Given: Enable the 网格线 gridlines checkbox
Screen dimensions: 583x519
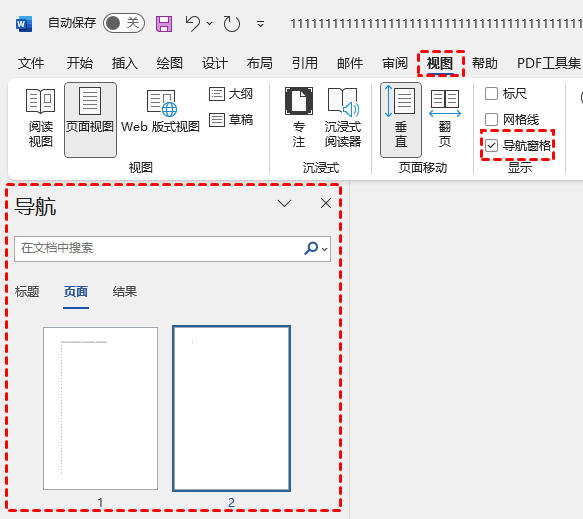Looking at the screenshot, I should click(x=491, y=120).
